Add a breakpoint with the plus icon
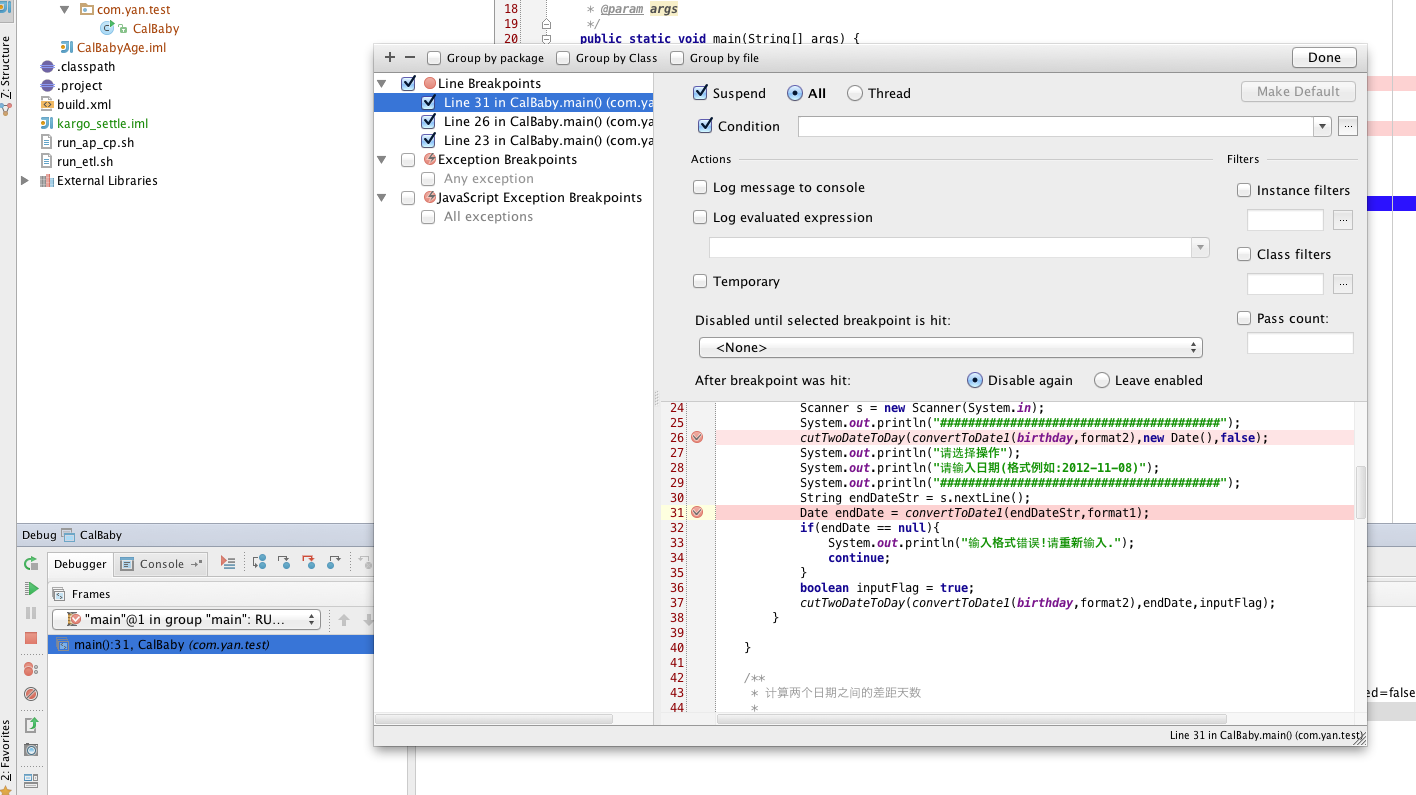This screenshot has height=795, width=1416. click(x=390, y=58)
